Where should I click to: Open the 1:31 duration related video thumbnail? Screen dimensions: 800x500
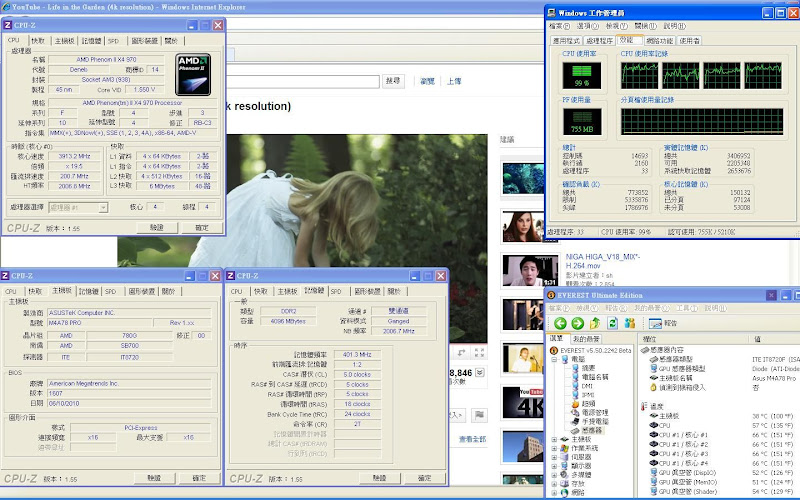tap(530, 270)
